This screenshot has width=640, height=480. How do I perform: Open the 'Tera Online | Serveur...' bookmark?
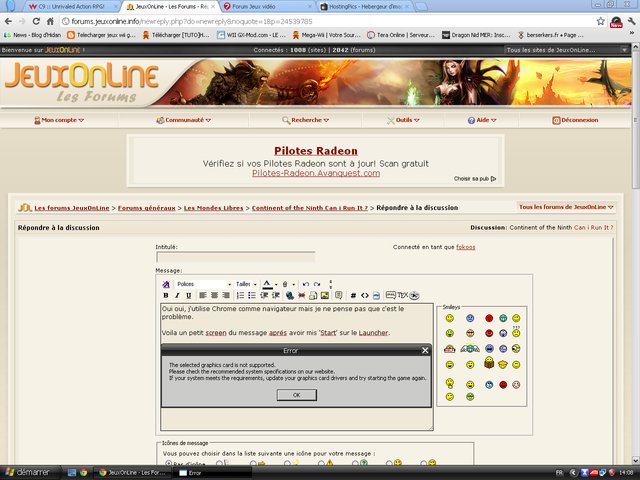pyautogui.click(x=401, y=35)
